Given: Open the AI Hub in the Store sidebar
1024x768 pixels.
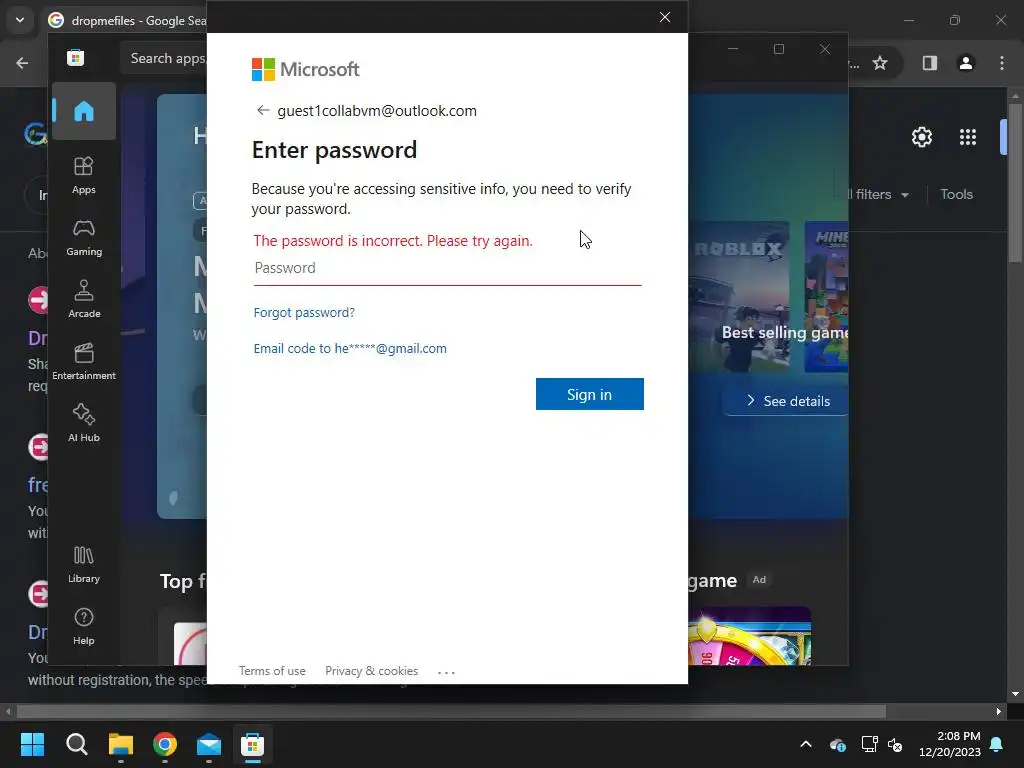Looking at the screenshot, I should pyautogui.click(x=84, y=423).
